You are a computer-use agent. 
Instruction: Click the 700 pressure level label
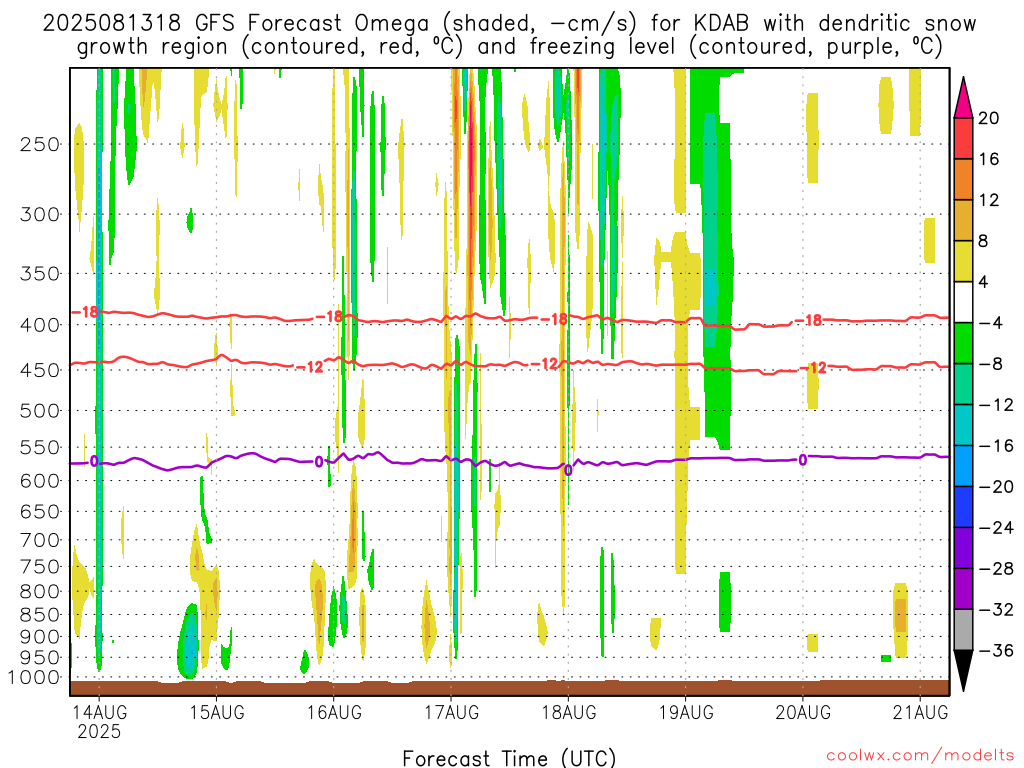[40, 540]
